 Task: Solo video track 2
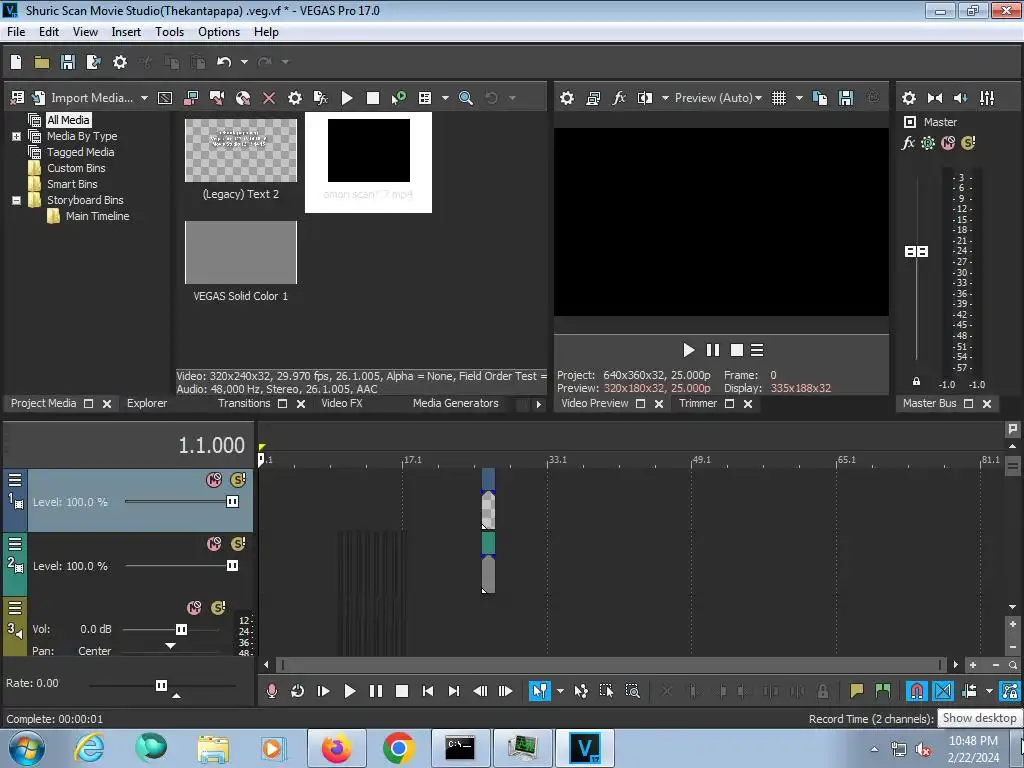(x=238, y=544)
